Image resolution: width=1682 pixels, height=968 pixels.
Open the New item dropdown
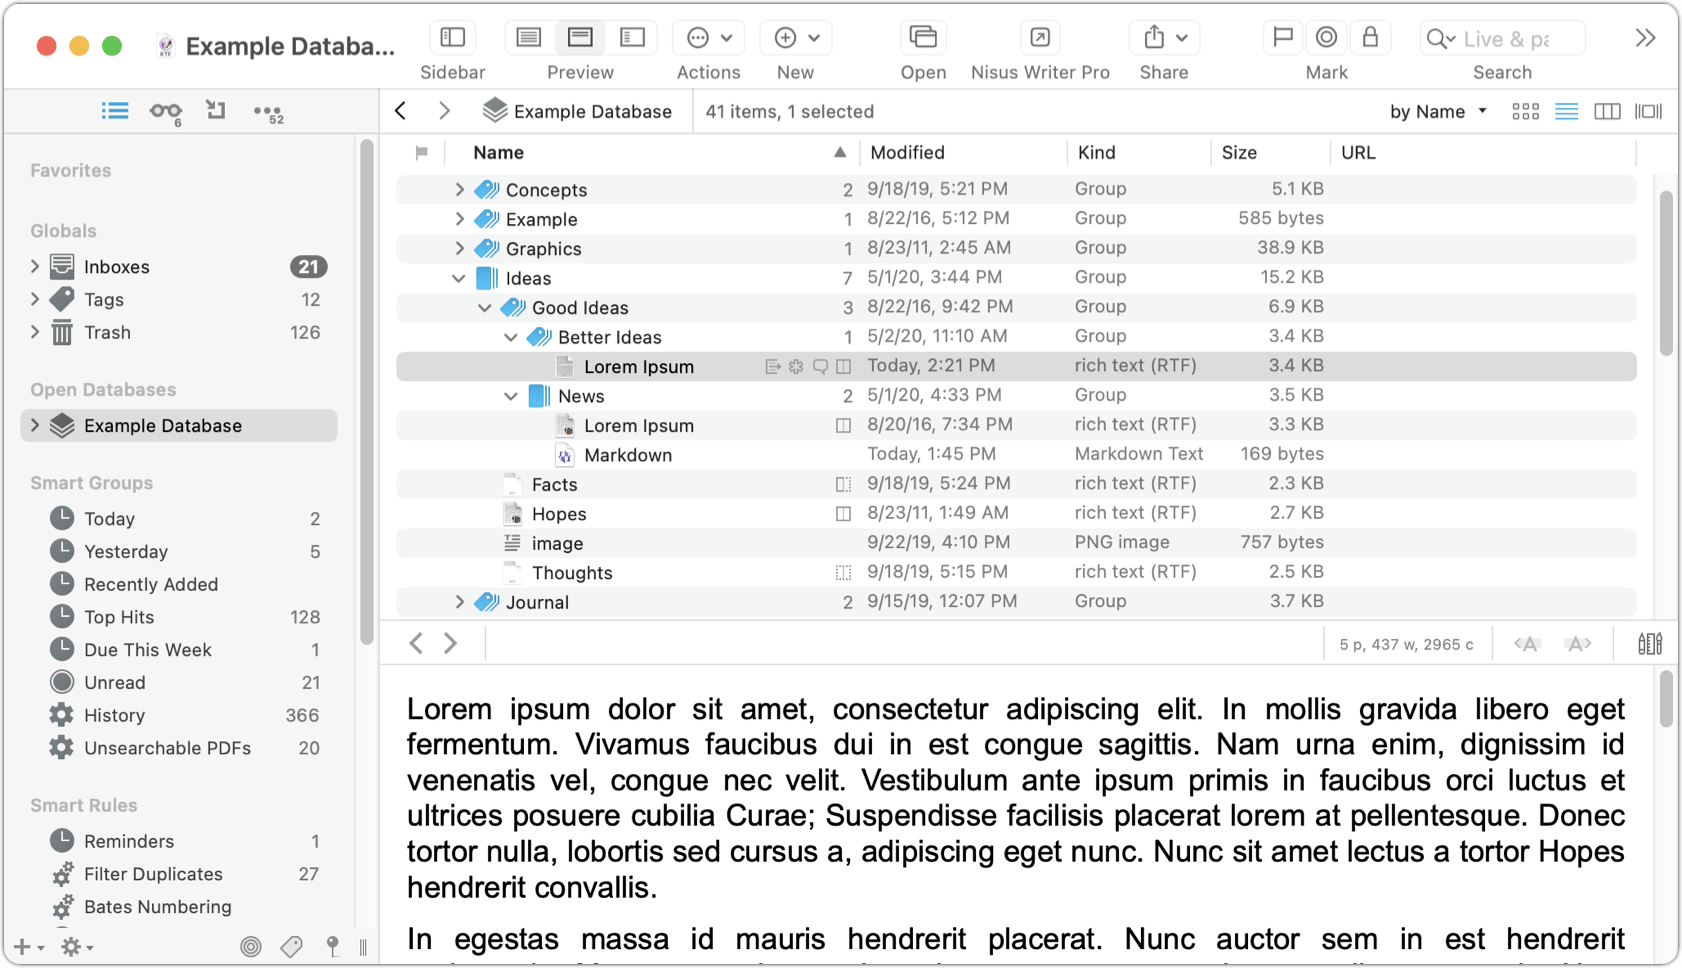(796, 38)
